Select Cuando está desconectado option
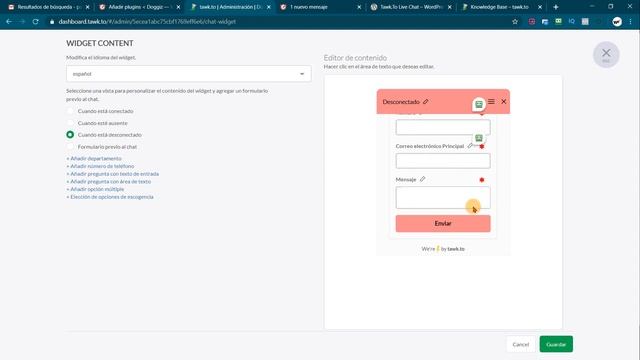The height and width of the screenshot is (360, 640). tap(70, 135)
